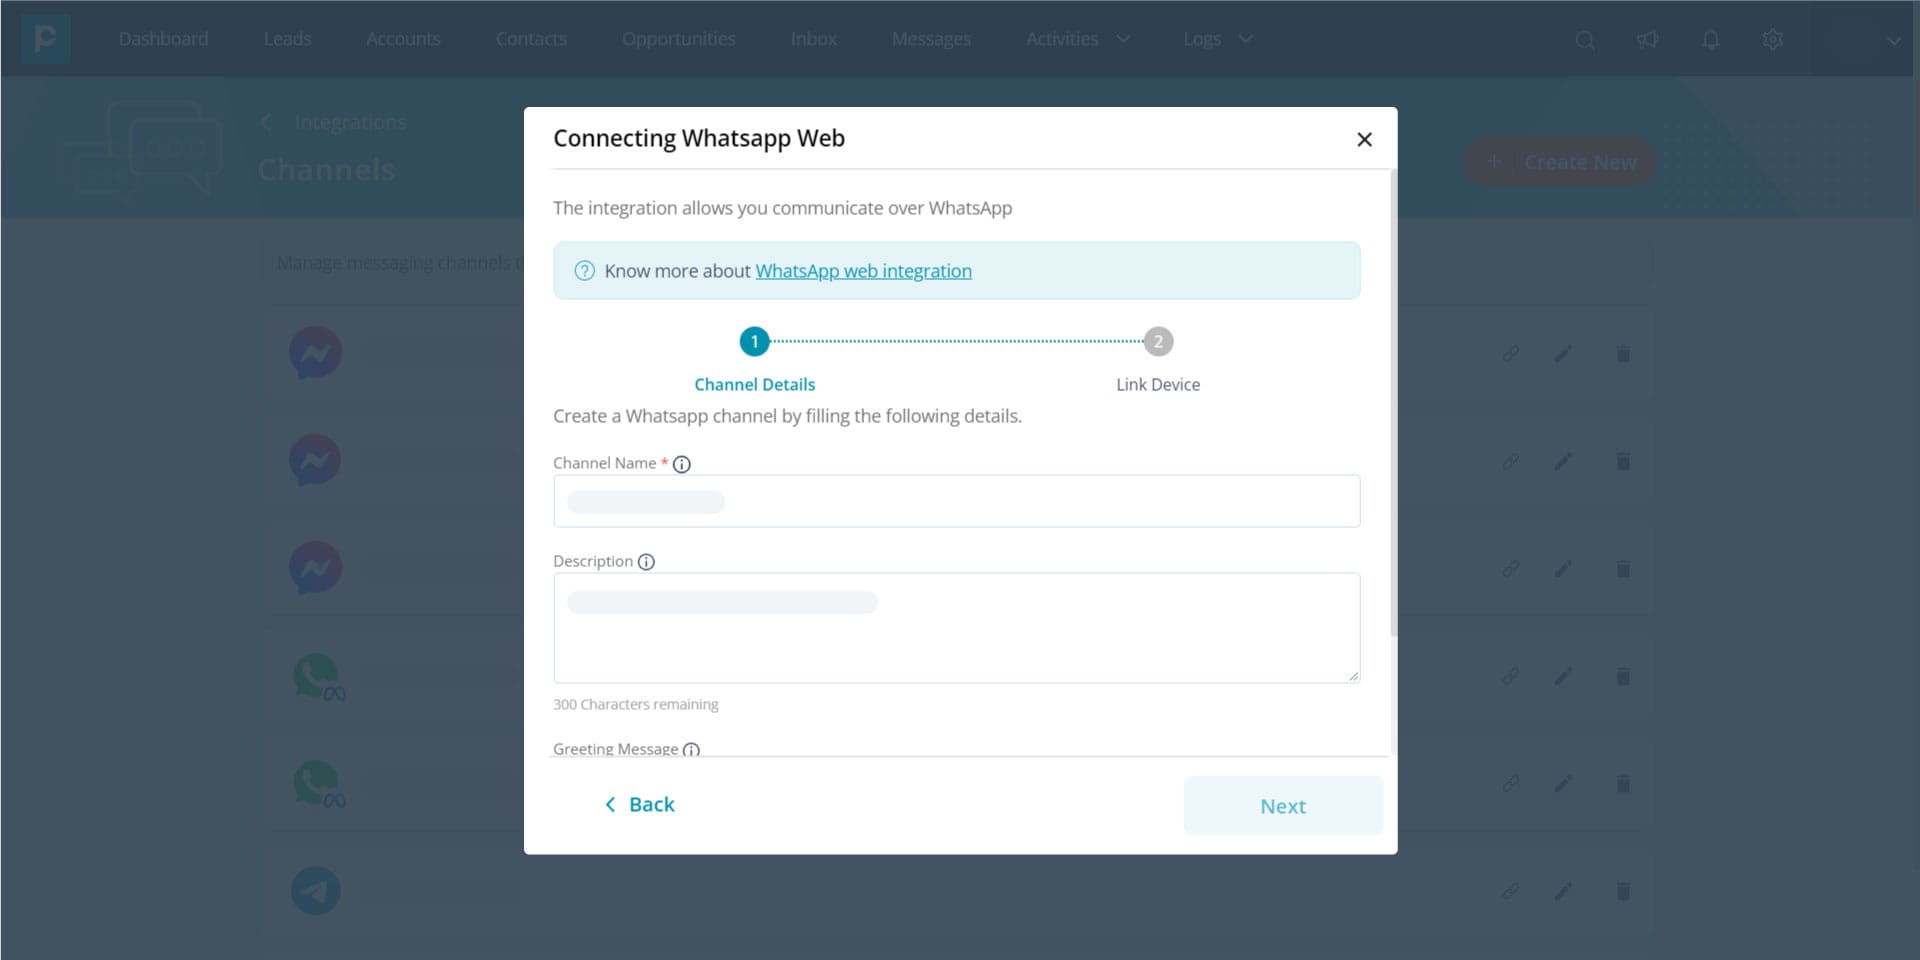Focus the Description text area
The height and width of the screenshot is (960, 1920).
(956, 628)
